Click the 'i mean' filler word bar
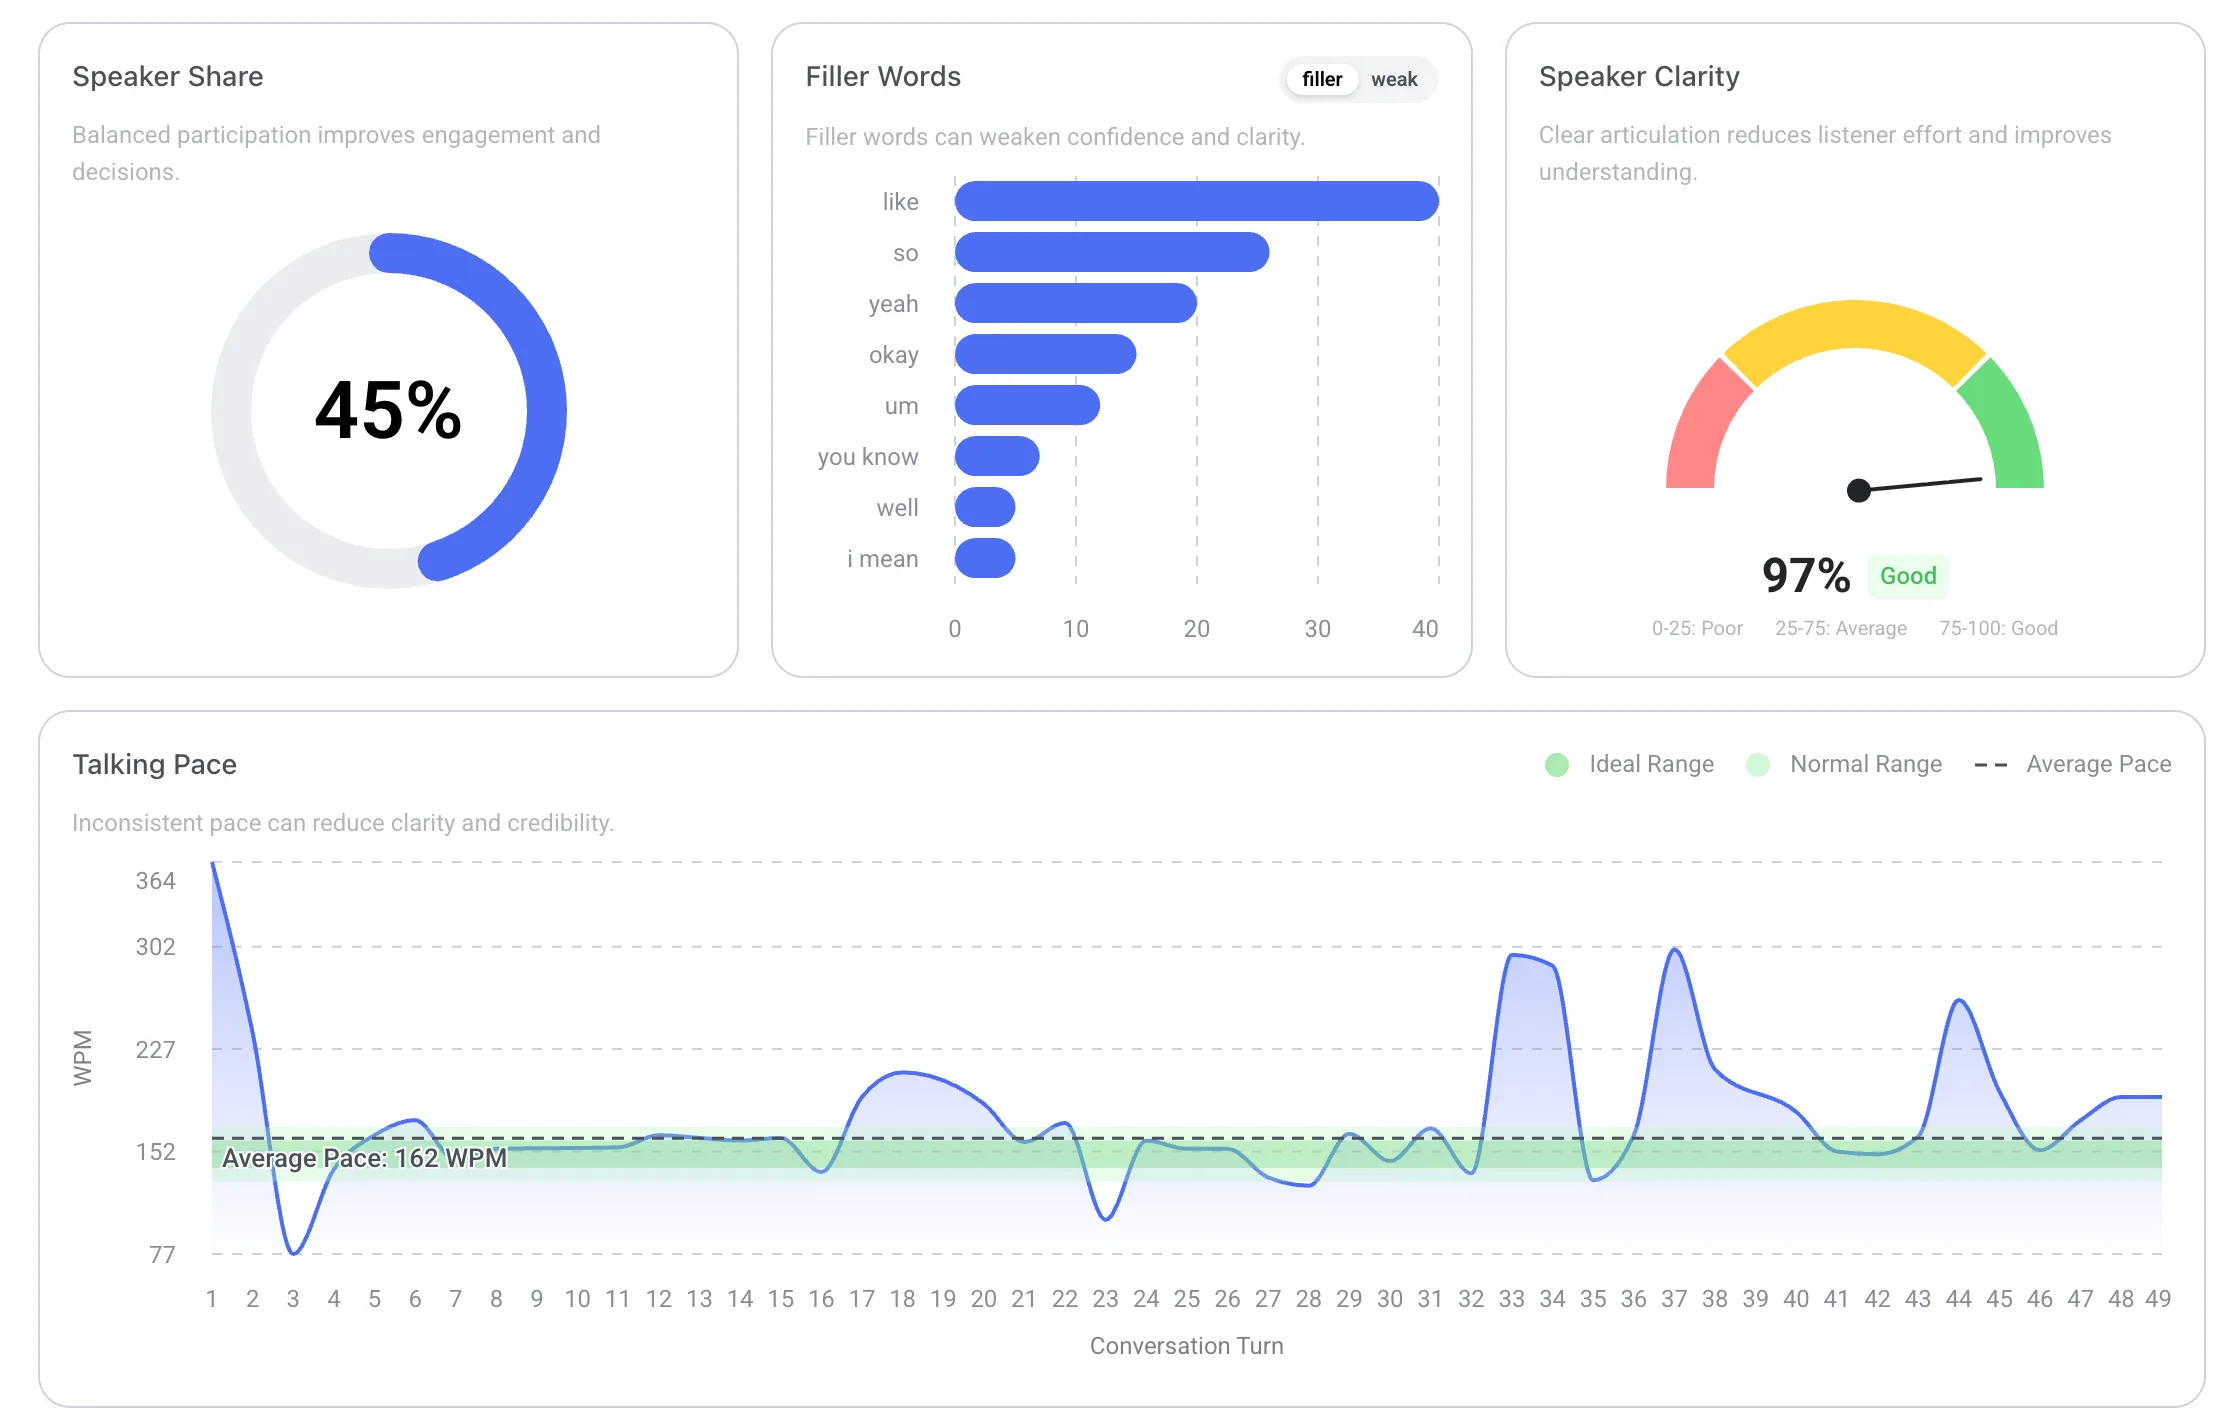 985,558
